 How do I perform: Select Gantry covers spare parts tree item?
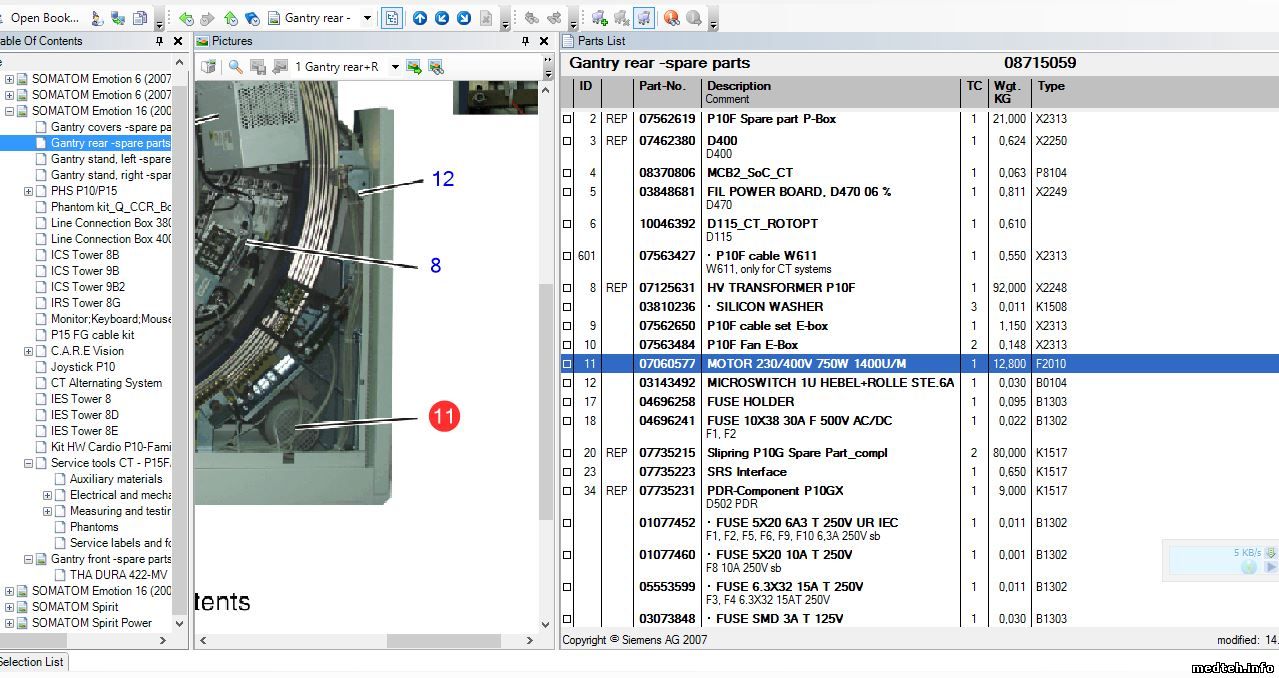pos(110,127)
